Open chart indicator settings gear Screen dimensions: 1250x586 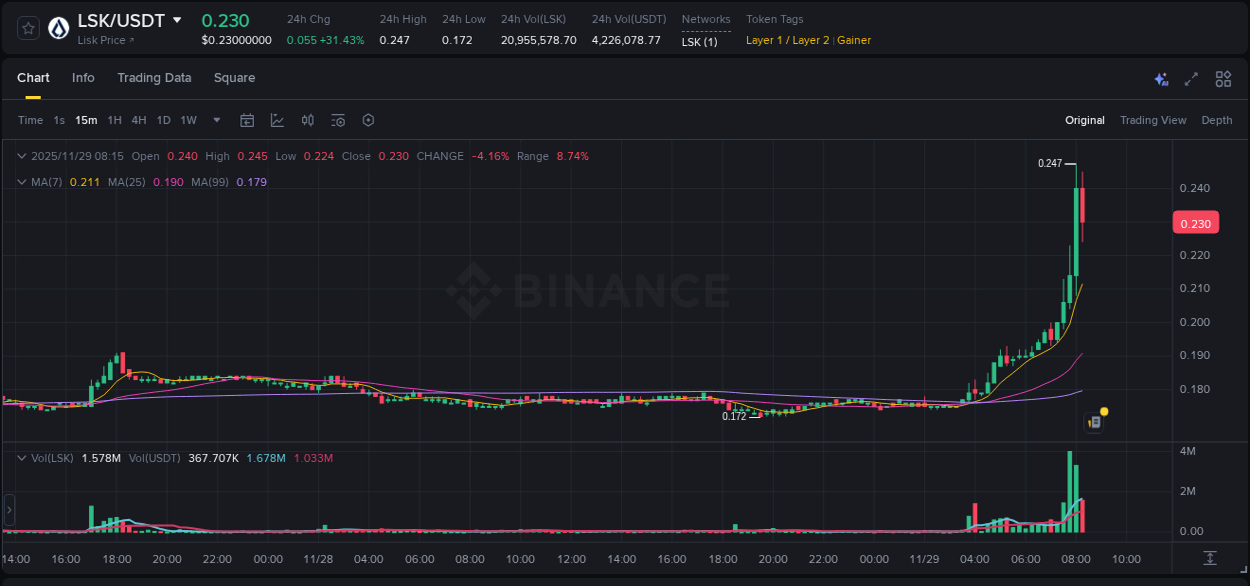(x=368, y=119)
